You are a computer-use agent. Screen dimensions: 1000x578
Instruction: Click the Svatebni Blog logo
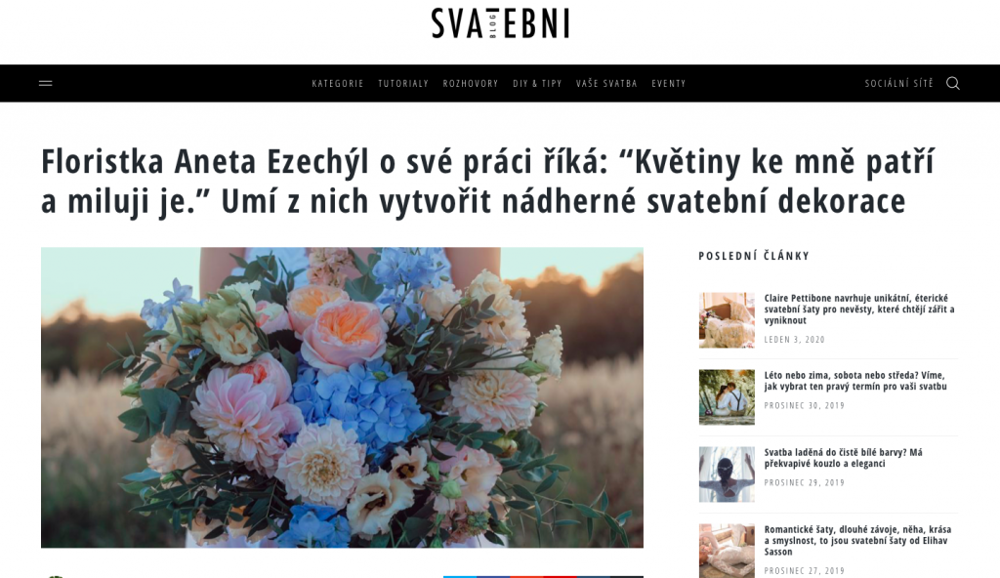pyautogui.click(x=500, y=24)
